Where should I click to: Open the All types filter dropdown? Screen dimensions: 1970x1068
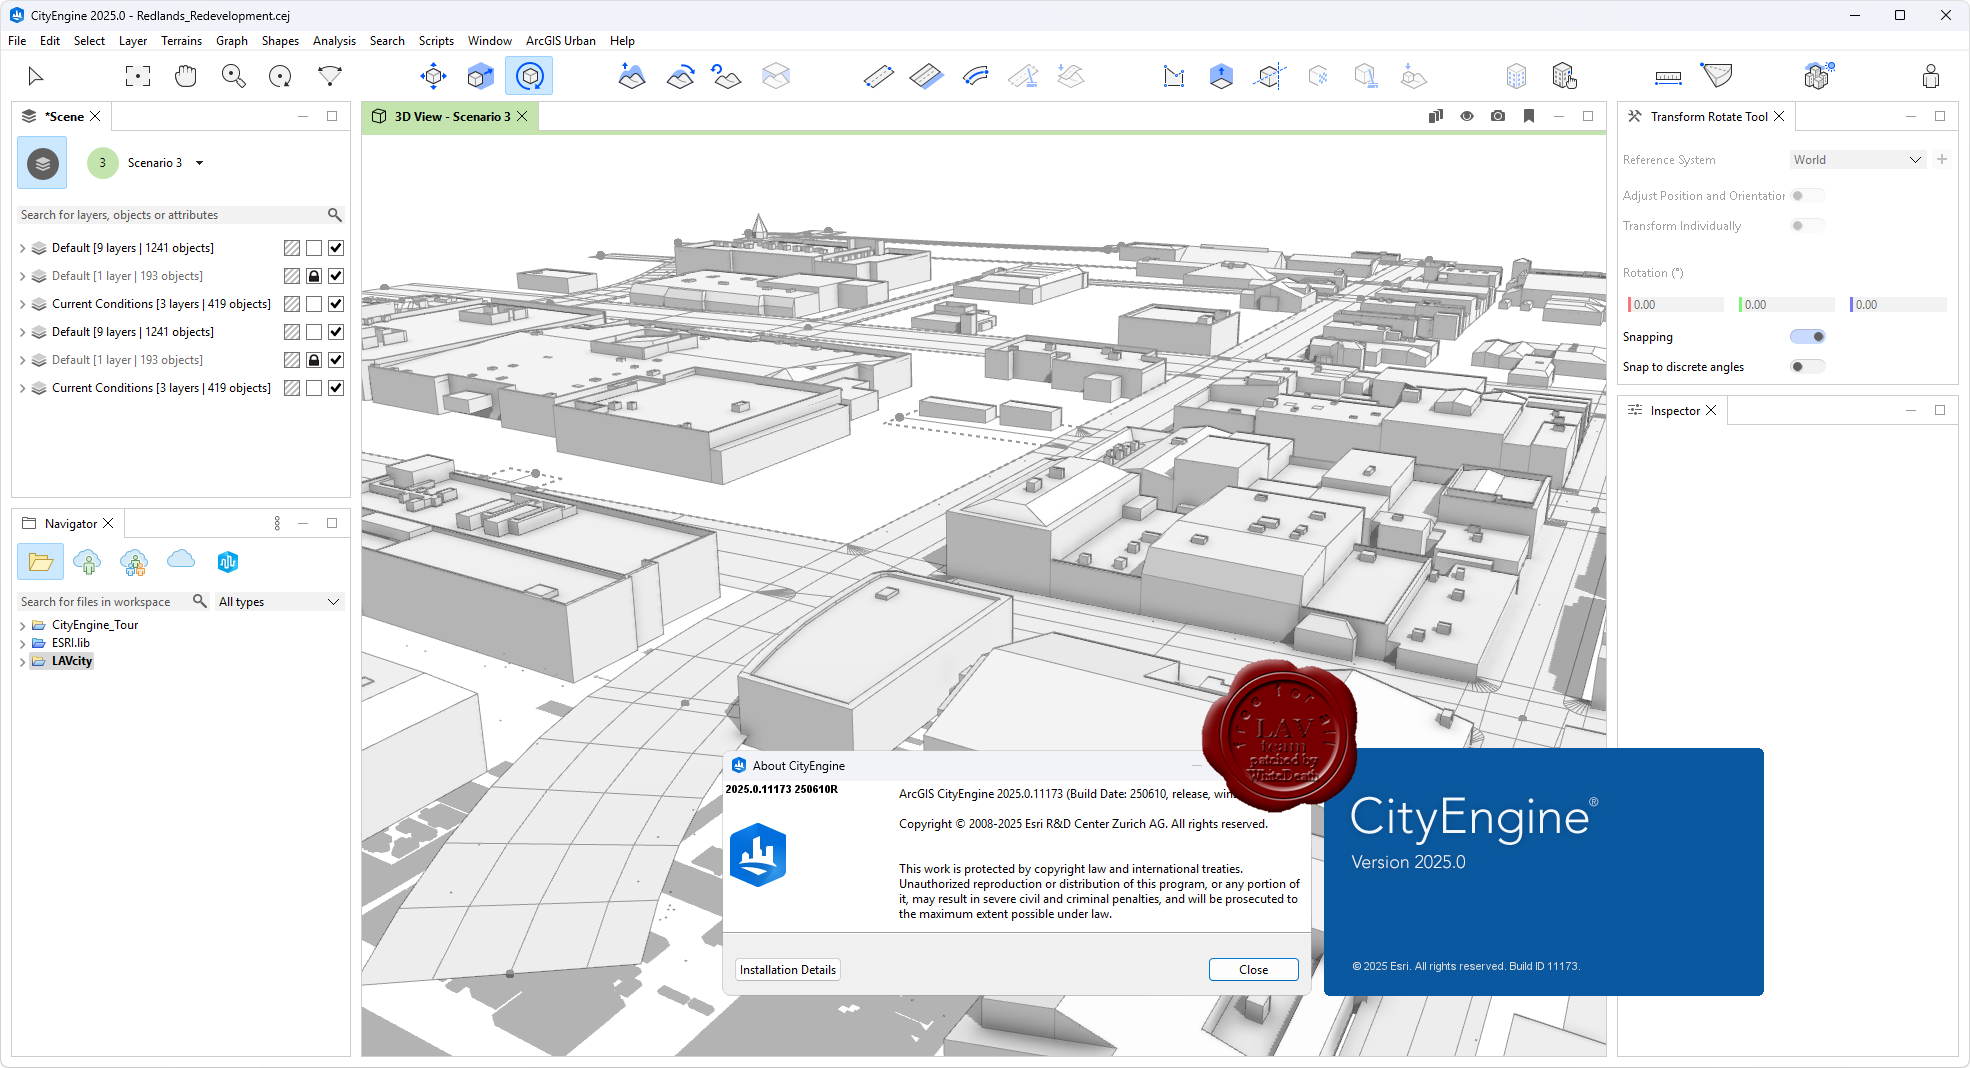(279, 602)
